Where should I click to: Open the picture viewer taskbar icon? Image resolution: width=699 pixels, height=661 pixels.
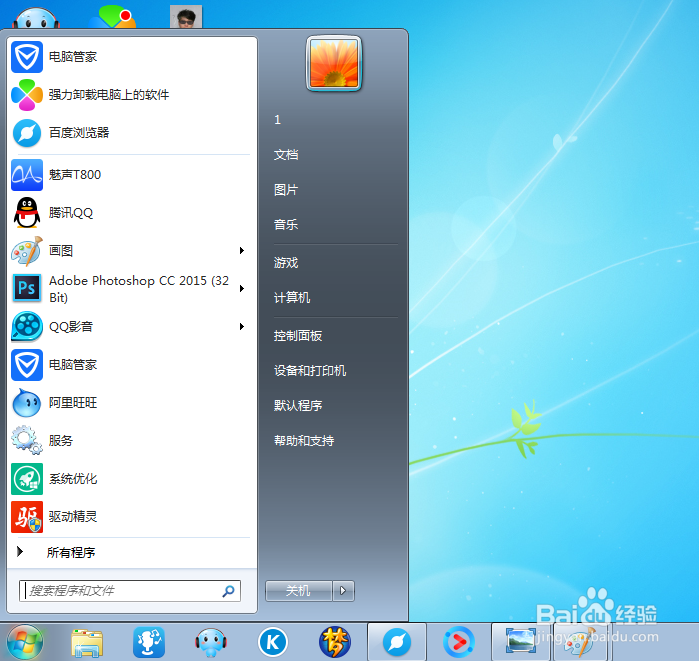coord(521,642)
